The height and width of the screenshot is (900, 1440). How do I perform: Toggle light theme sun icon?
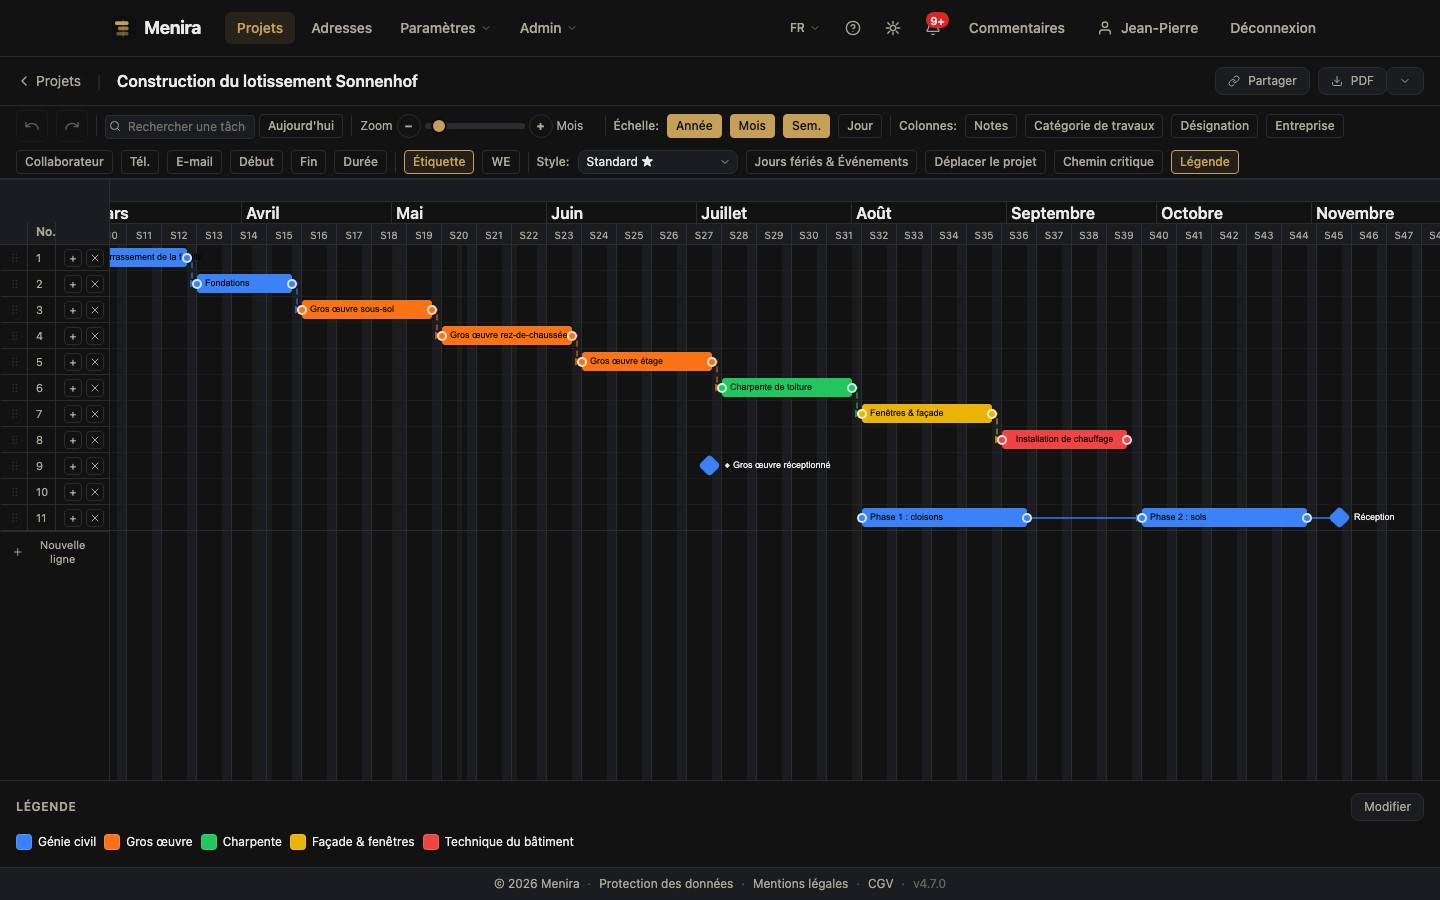point(893,28)
